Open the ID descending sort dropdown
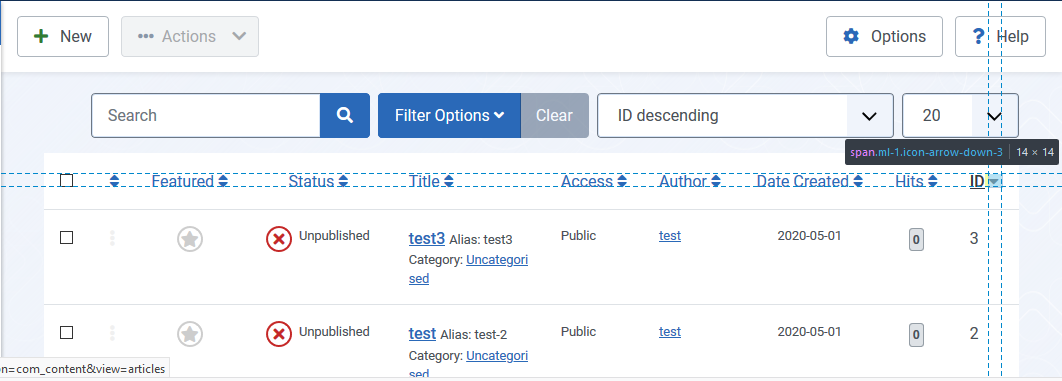Image resolution: width=1062 pixels, height=381 pixels. [x=745, y=116]
